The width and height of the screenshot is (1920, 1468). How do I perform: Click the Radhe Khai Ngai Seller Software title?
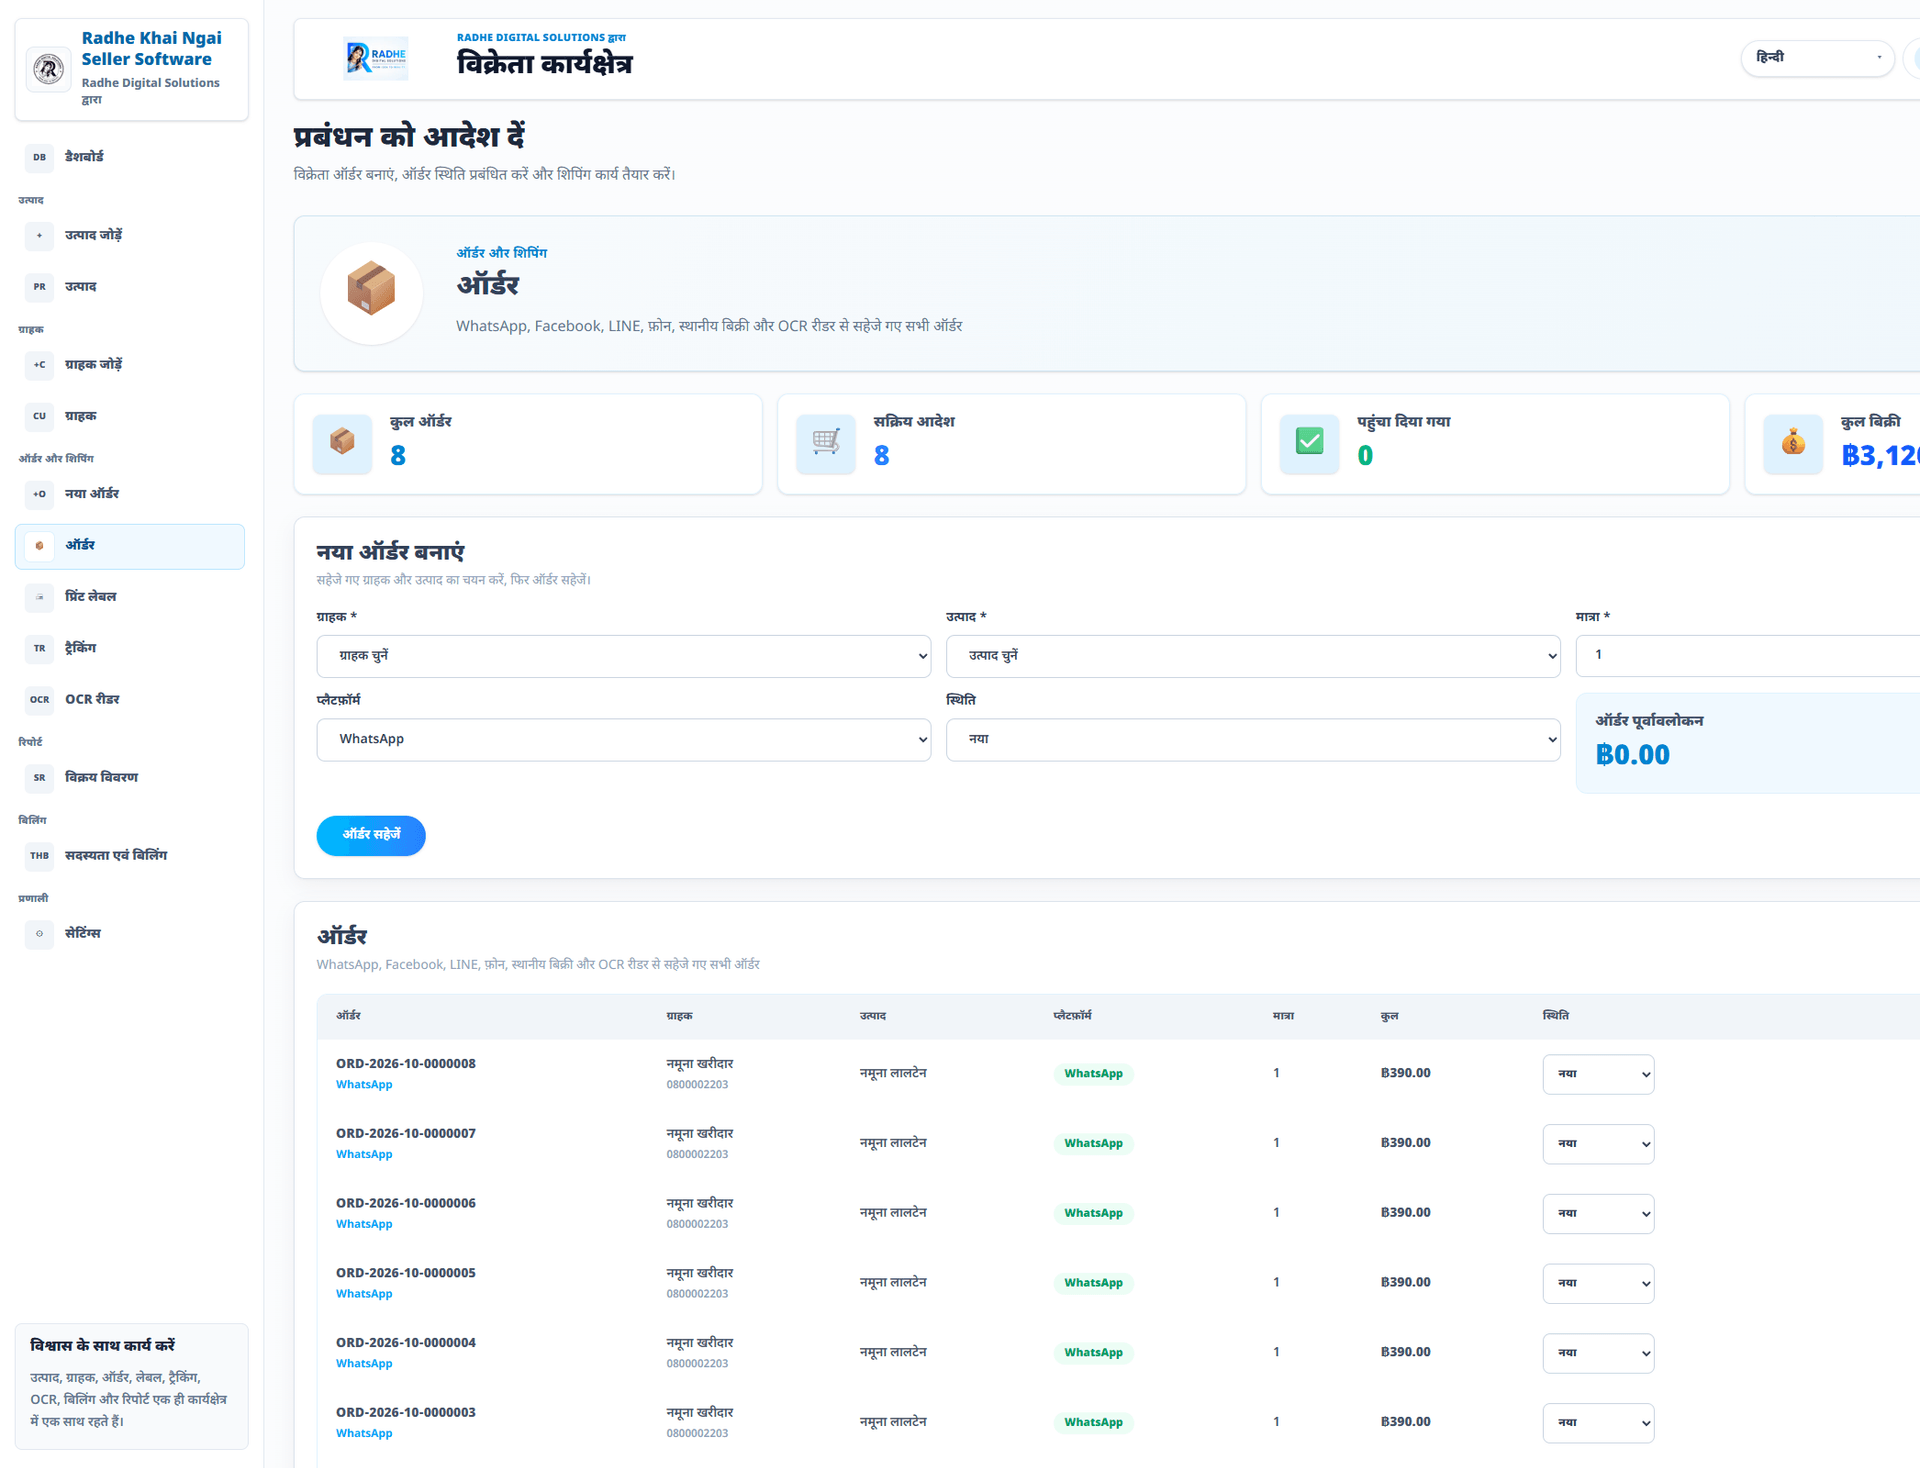[152, 49]
